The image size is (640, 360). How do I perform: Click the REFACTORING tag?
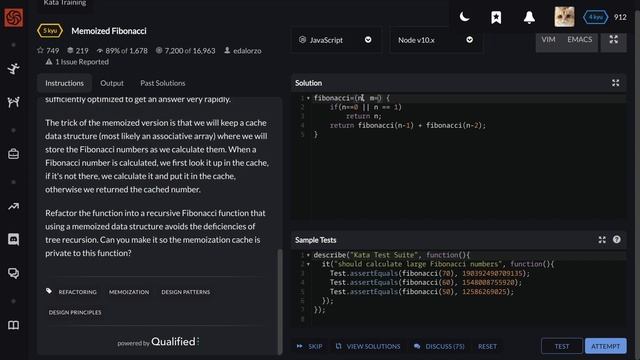pyautogui.click(x=78, y=292)
